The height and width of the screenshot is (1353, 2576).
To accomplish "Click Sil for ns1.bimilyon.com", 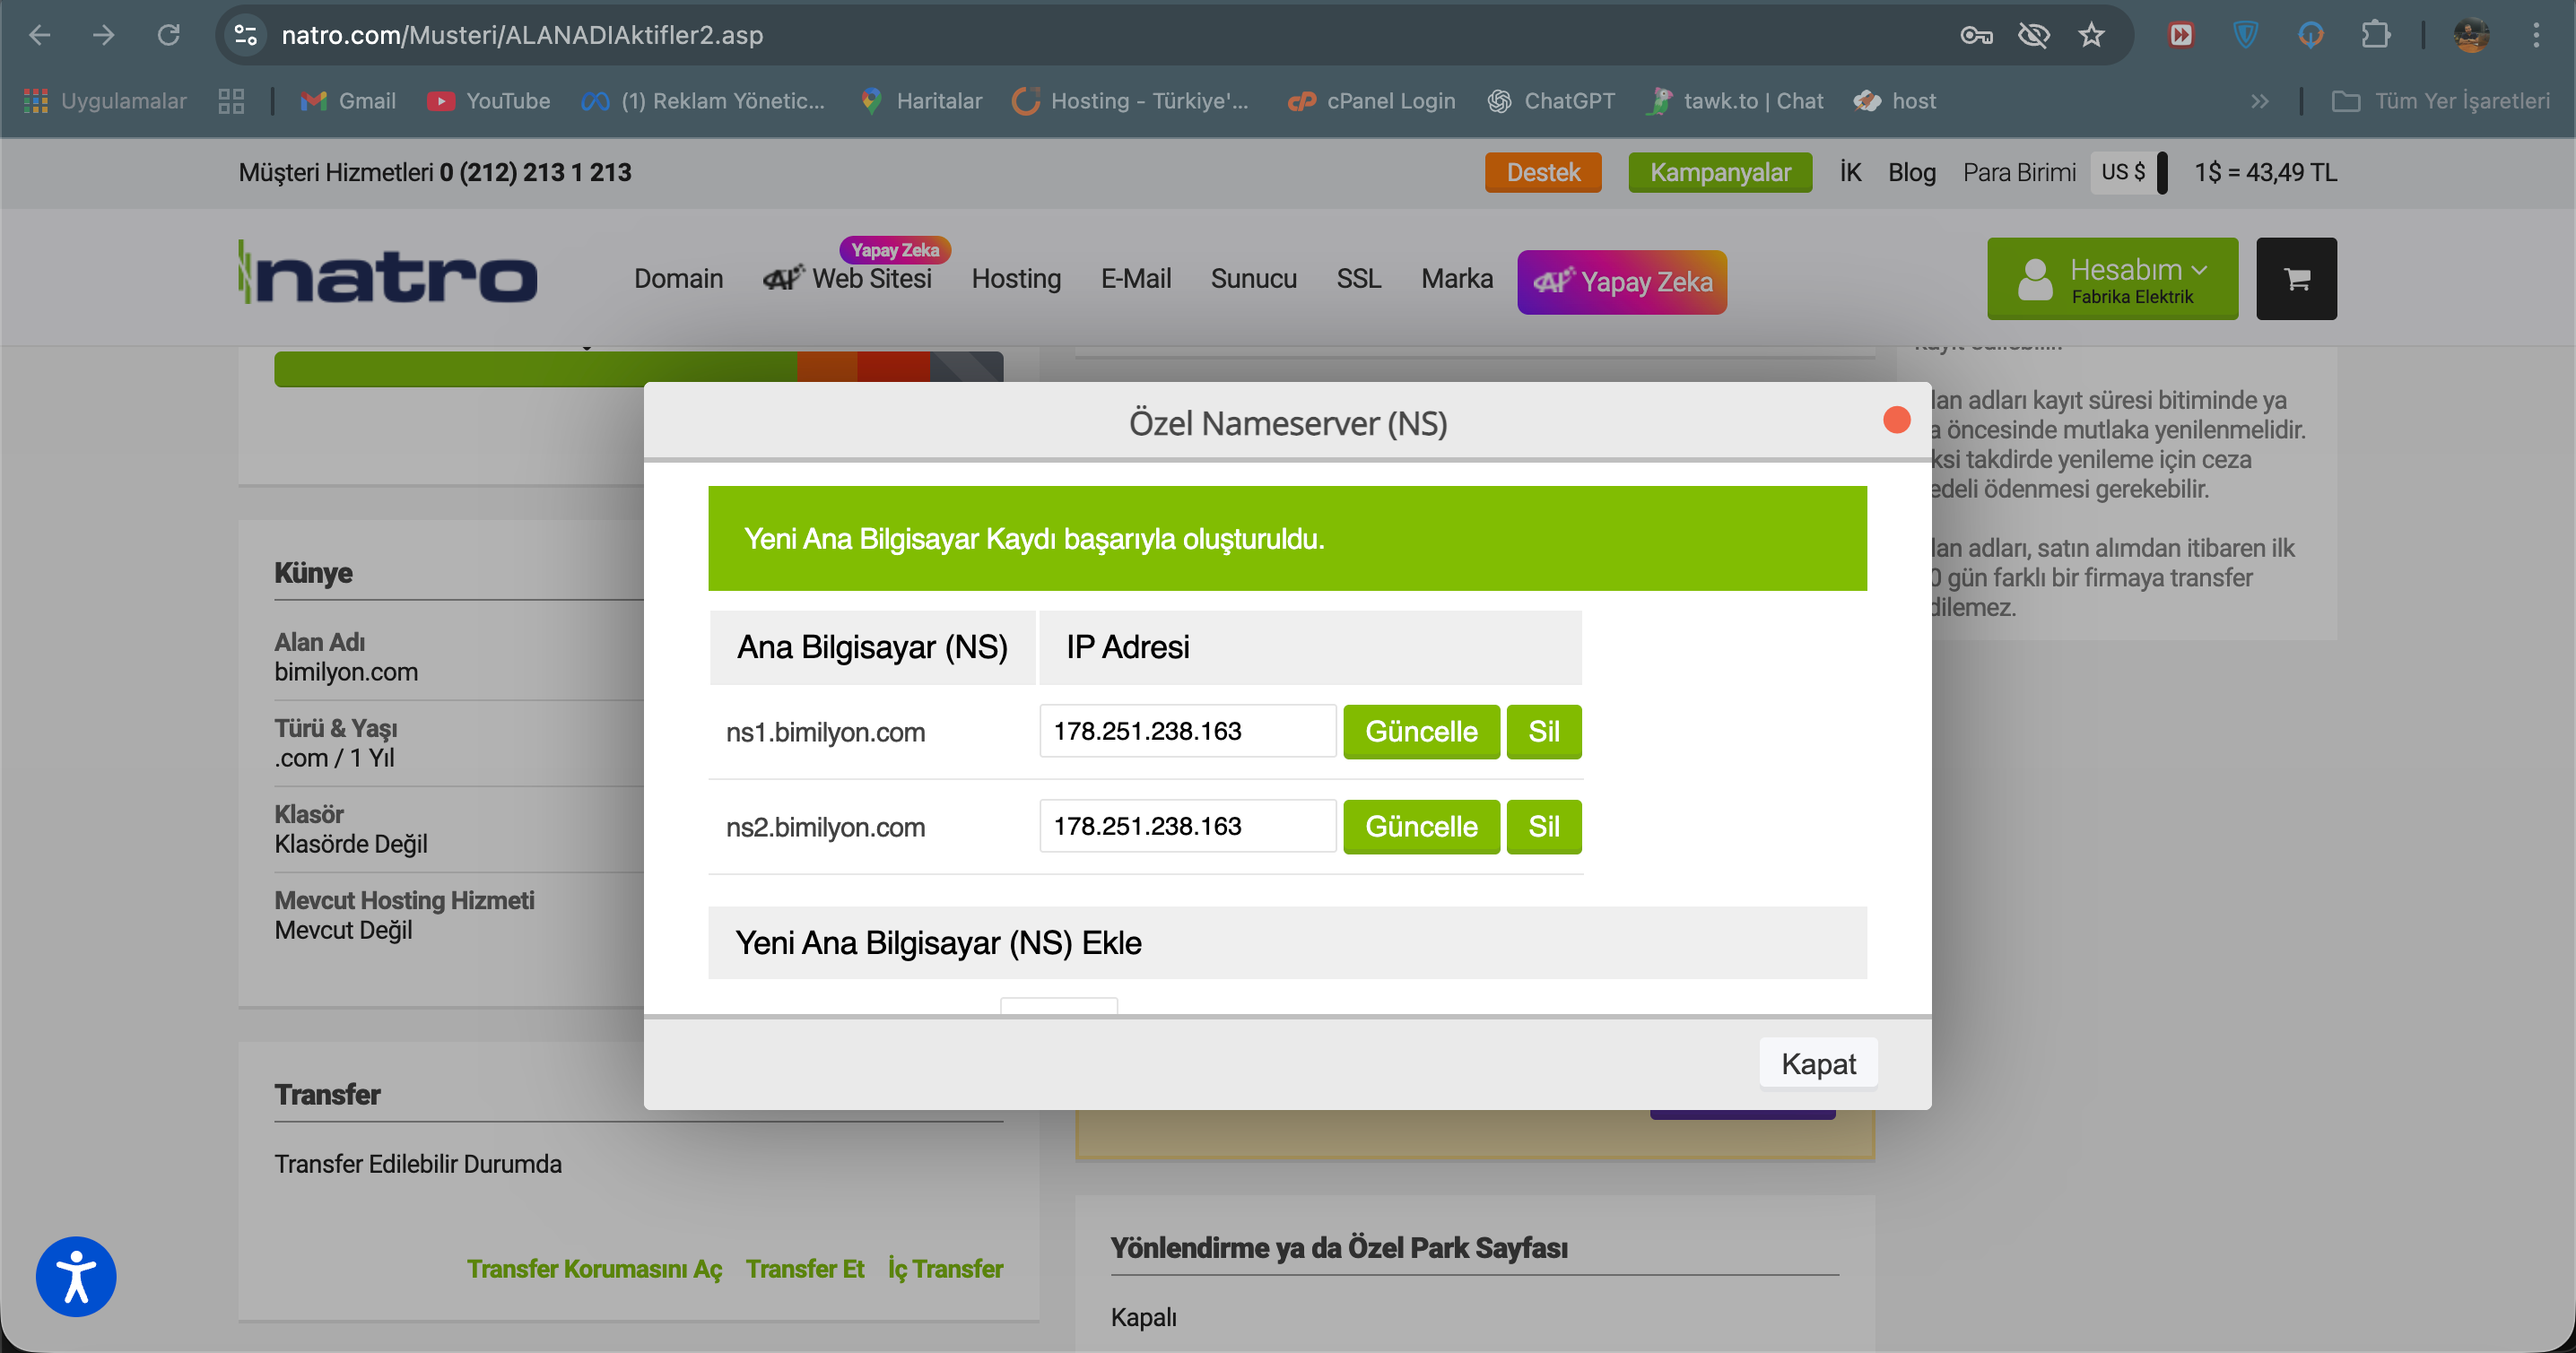I will (1544, 731).
